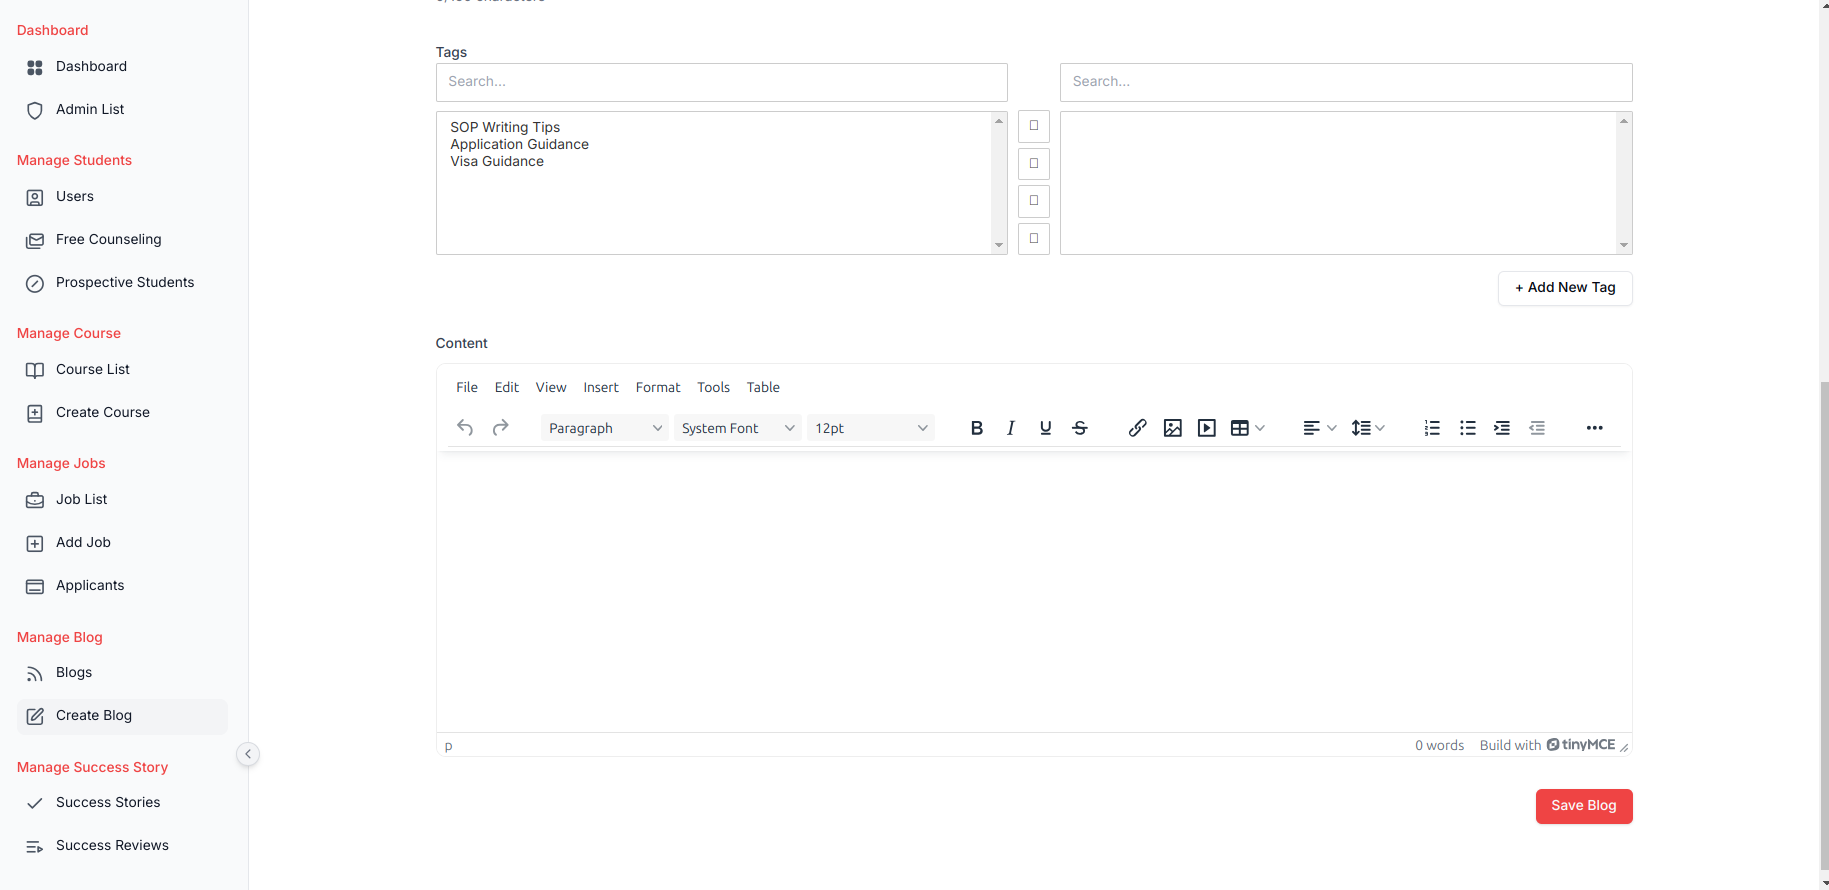Insert a bulleted list
1829x890 pixels.
(1468, 428)
